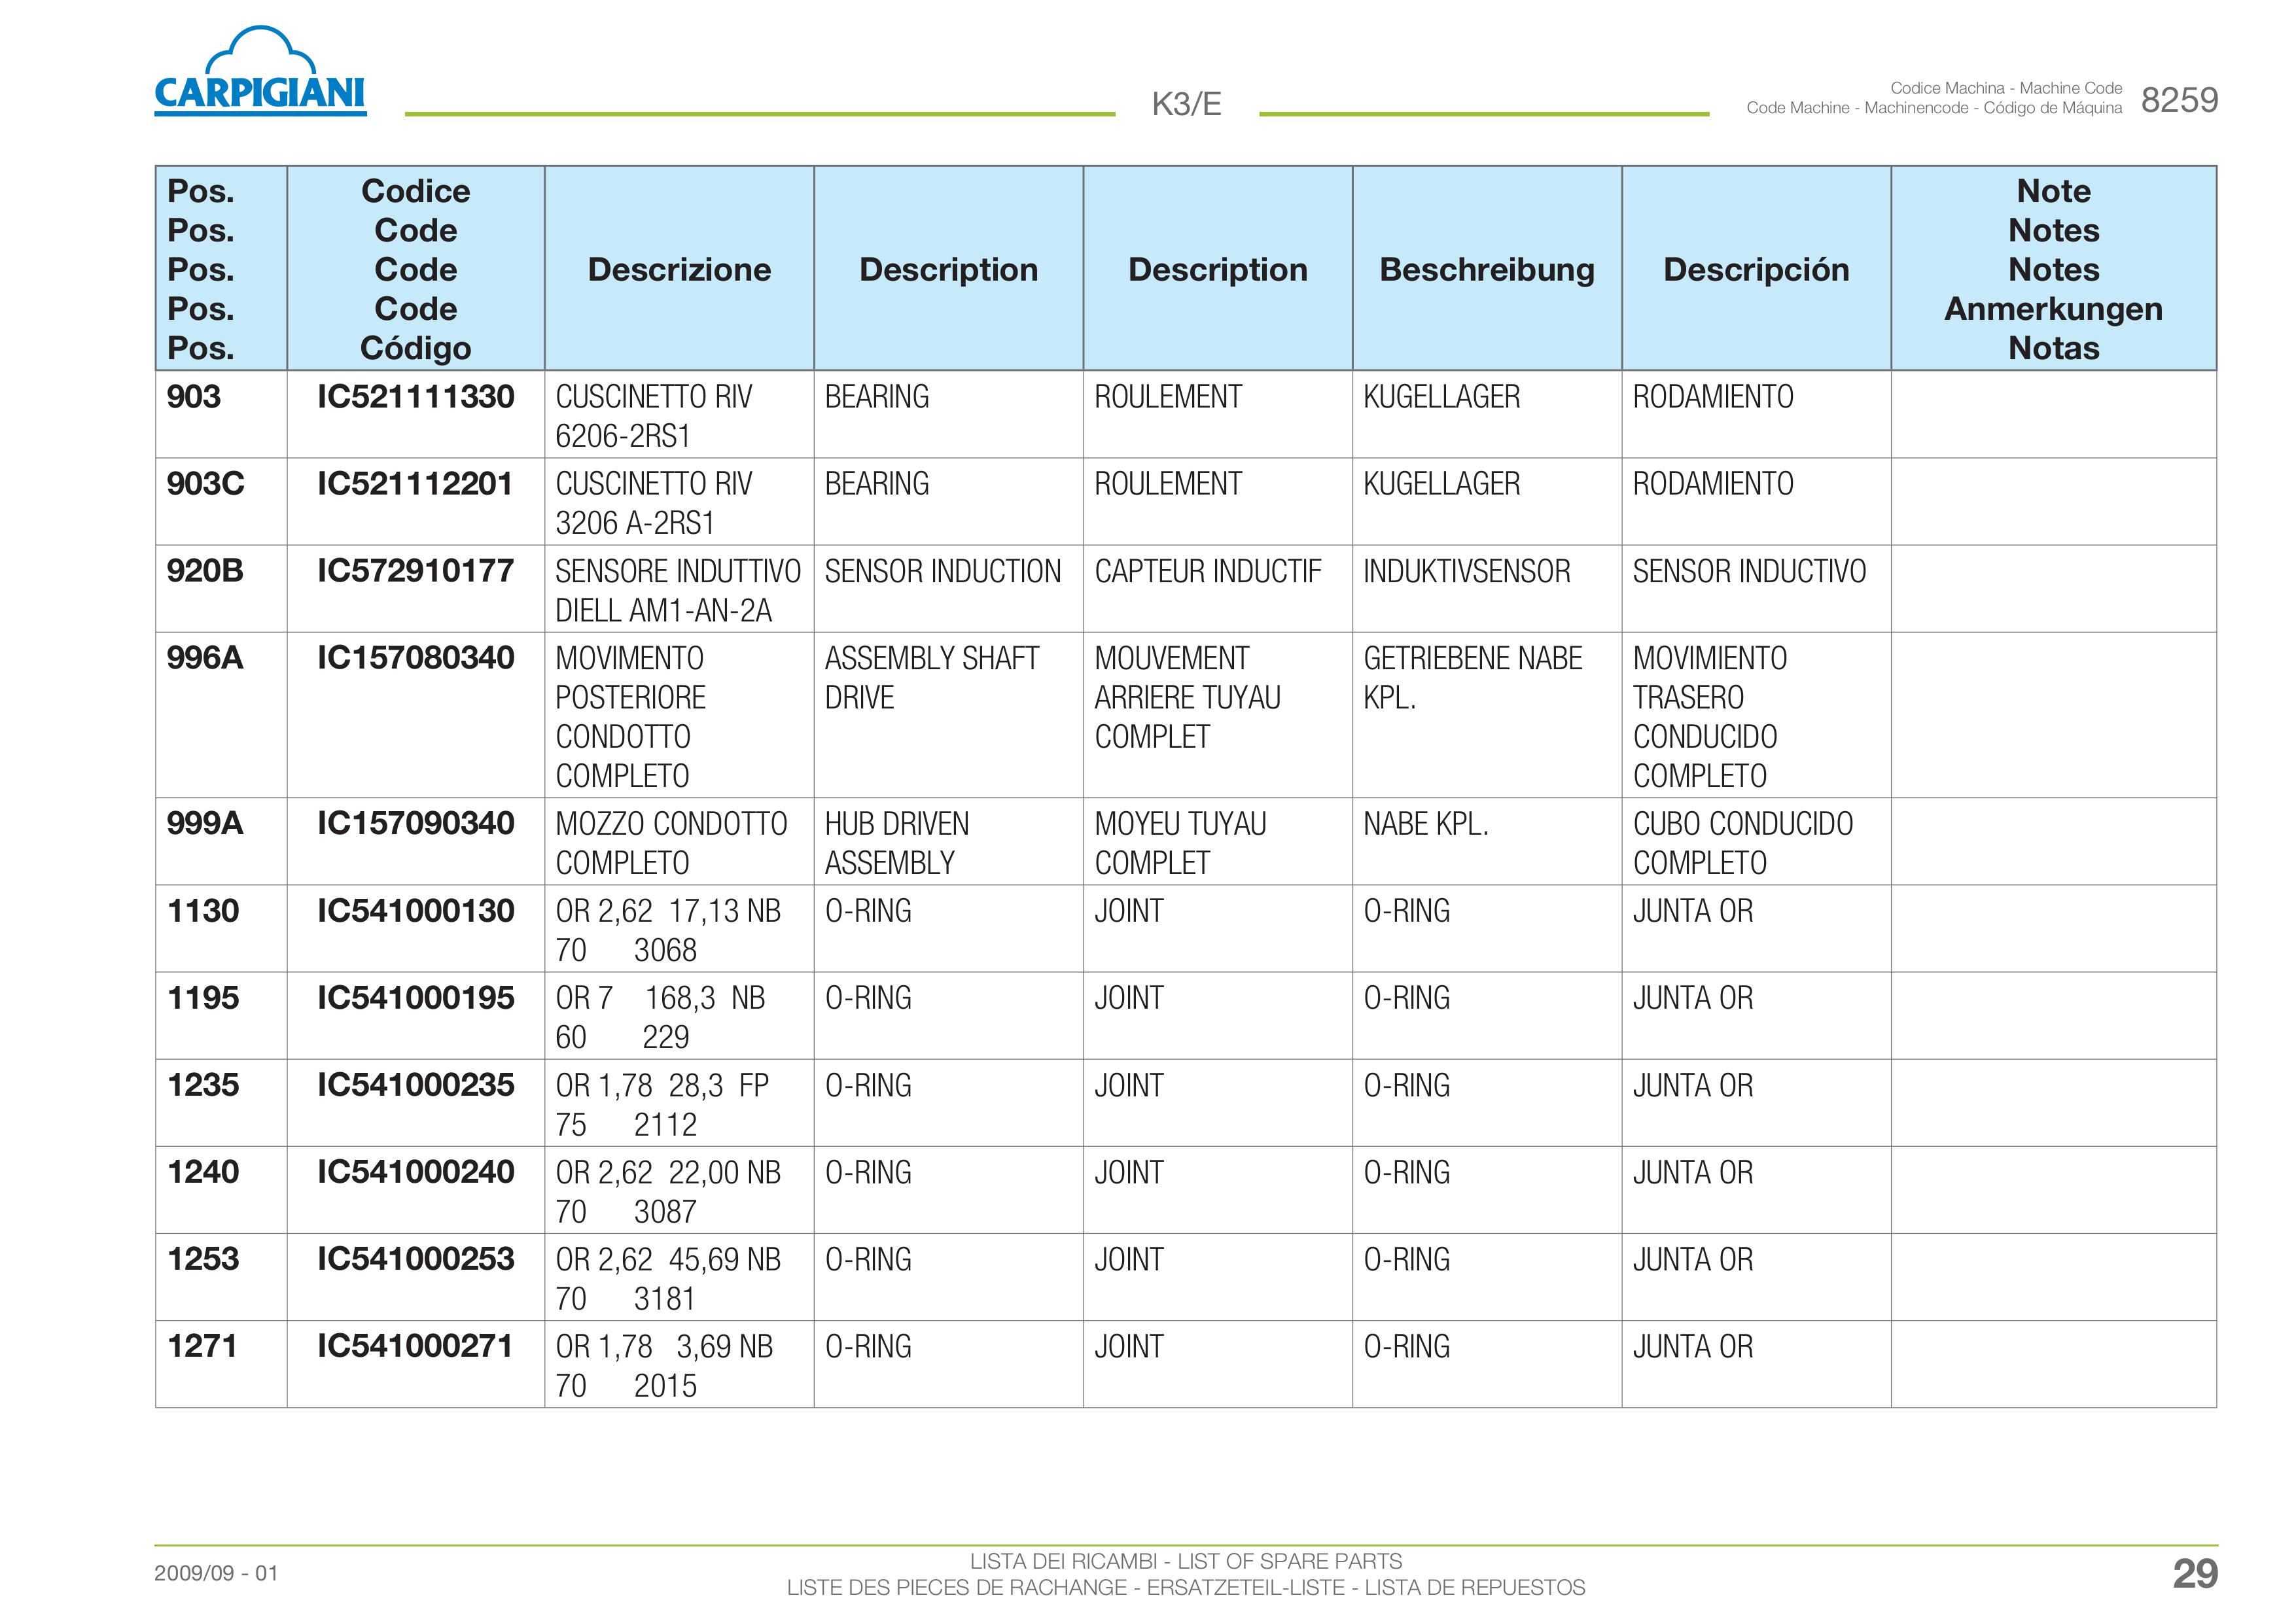This screenshot has width=2296, height=1623.
Task: Click RODAMIENTO in row 903C
Action: 1713,484
